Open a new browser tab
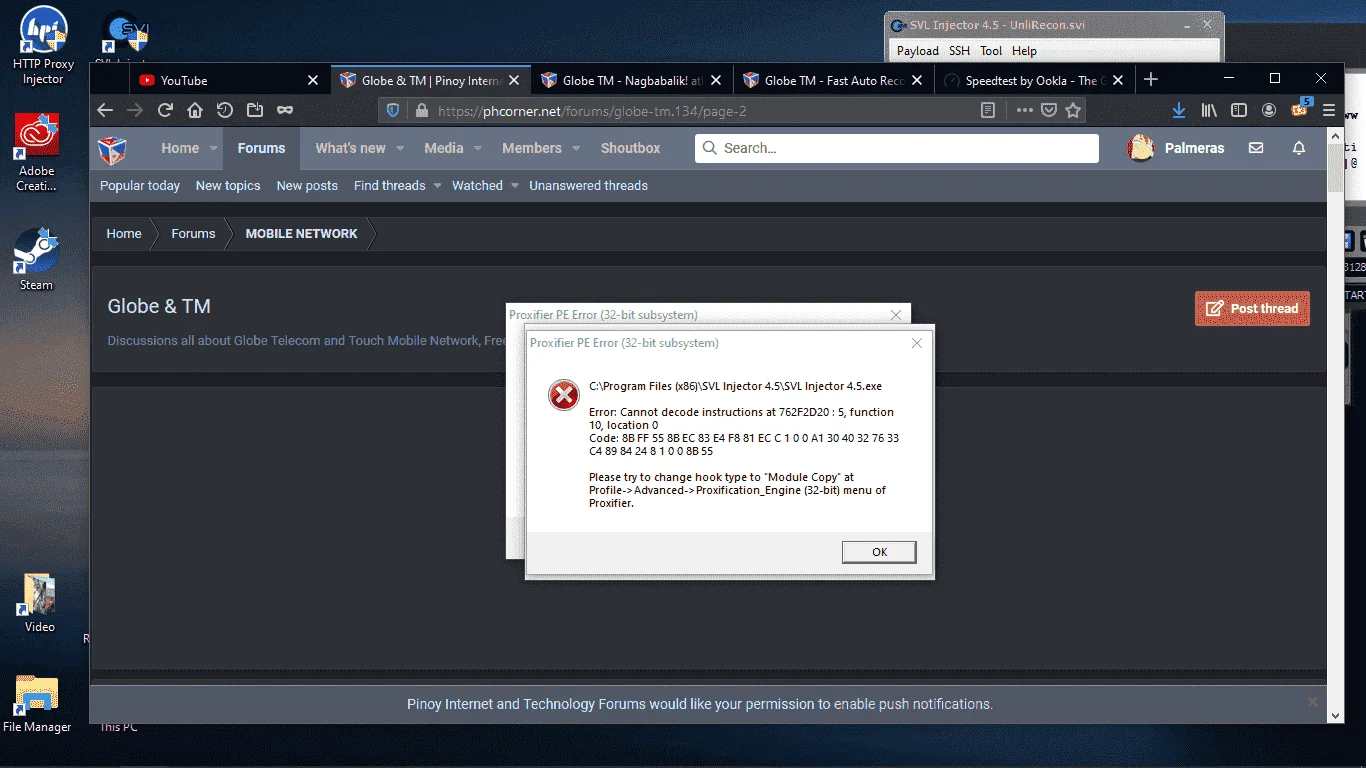The width and height of the screenshot is (1366, 768). pos(1151,80)
